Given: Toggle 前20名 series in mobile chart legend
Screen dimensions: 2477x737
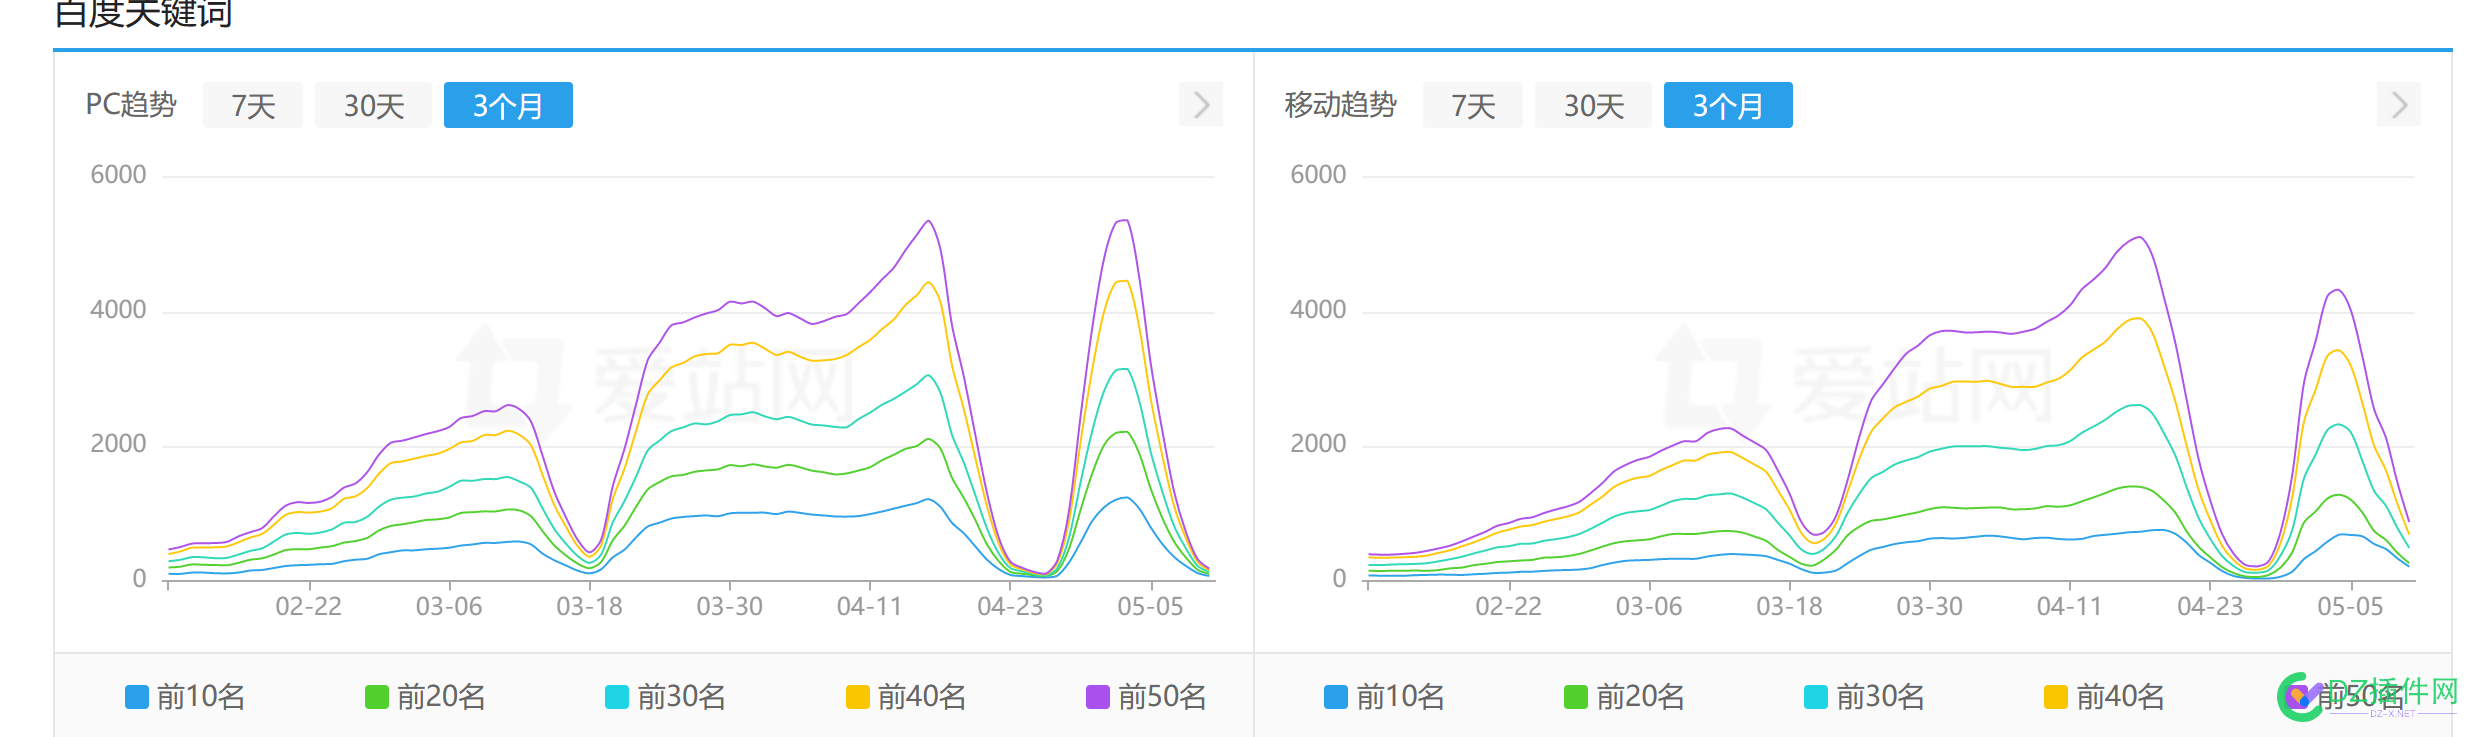Looking at the screenshot, I should [1624, 697].
